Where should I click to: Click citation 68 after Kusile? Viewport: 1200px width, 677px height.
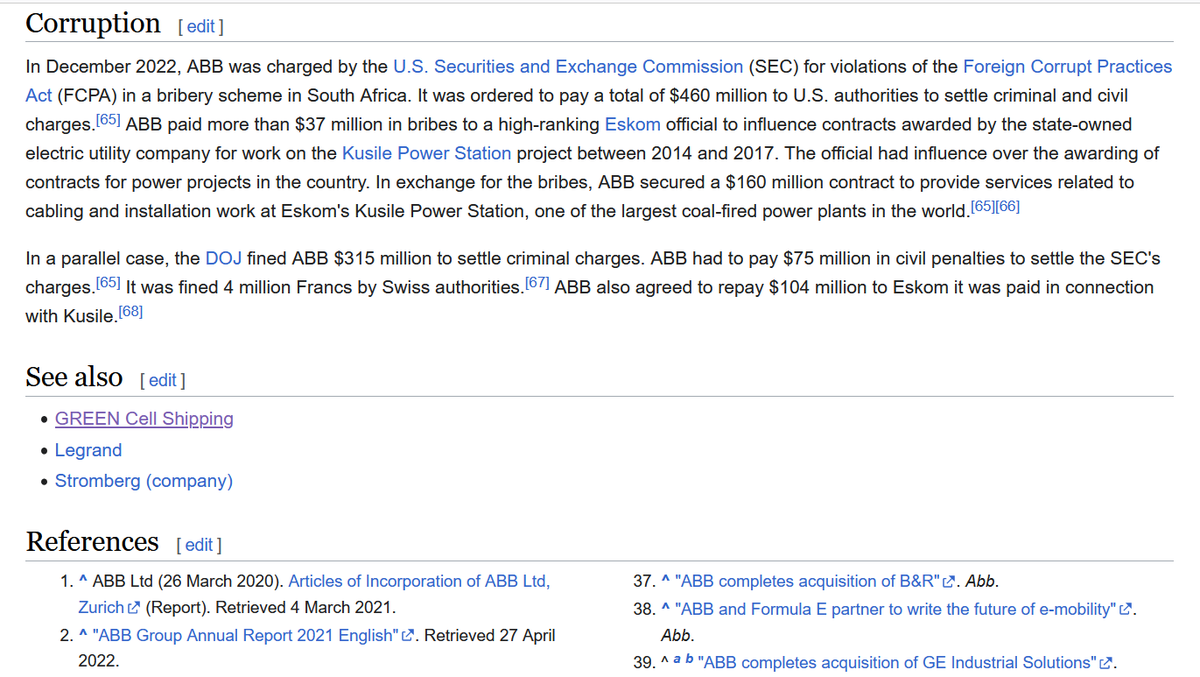click(x=131, y=310)
